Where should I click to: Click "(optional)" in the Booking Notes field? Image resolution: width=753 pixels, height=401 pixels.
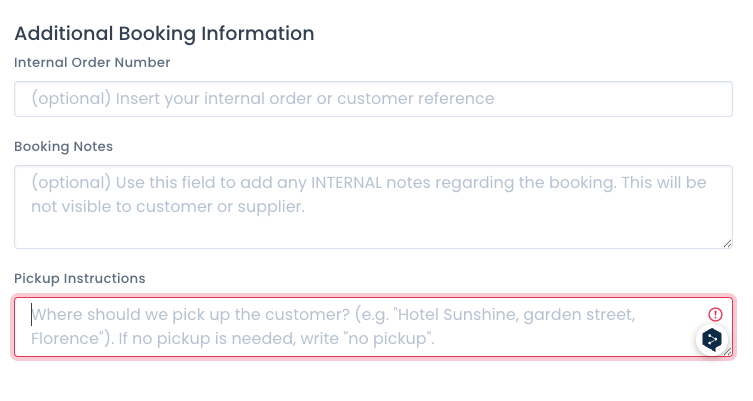(71, 183)
